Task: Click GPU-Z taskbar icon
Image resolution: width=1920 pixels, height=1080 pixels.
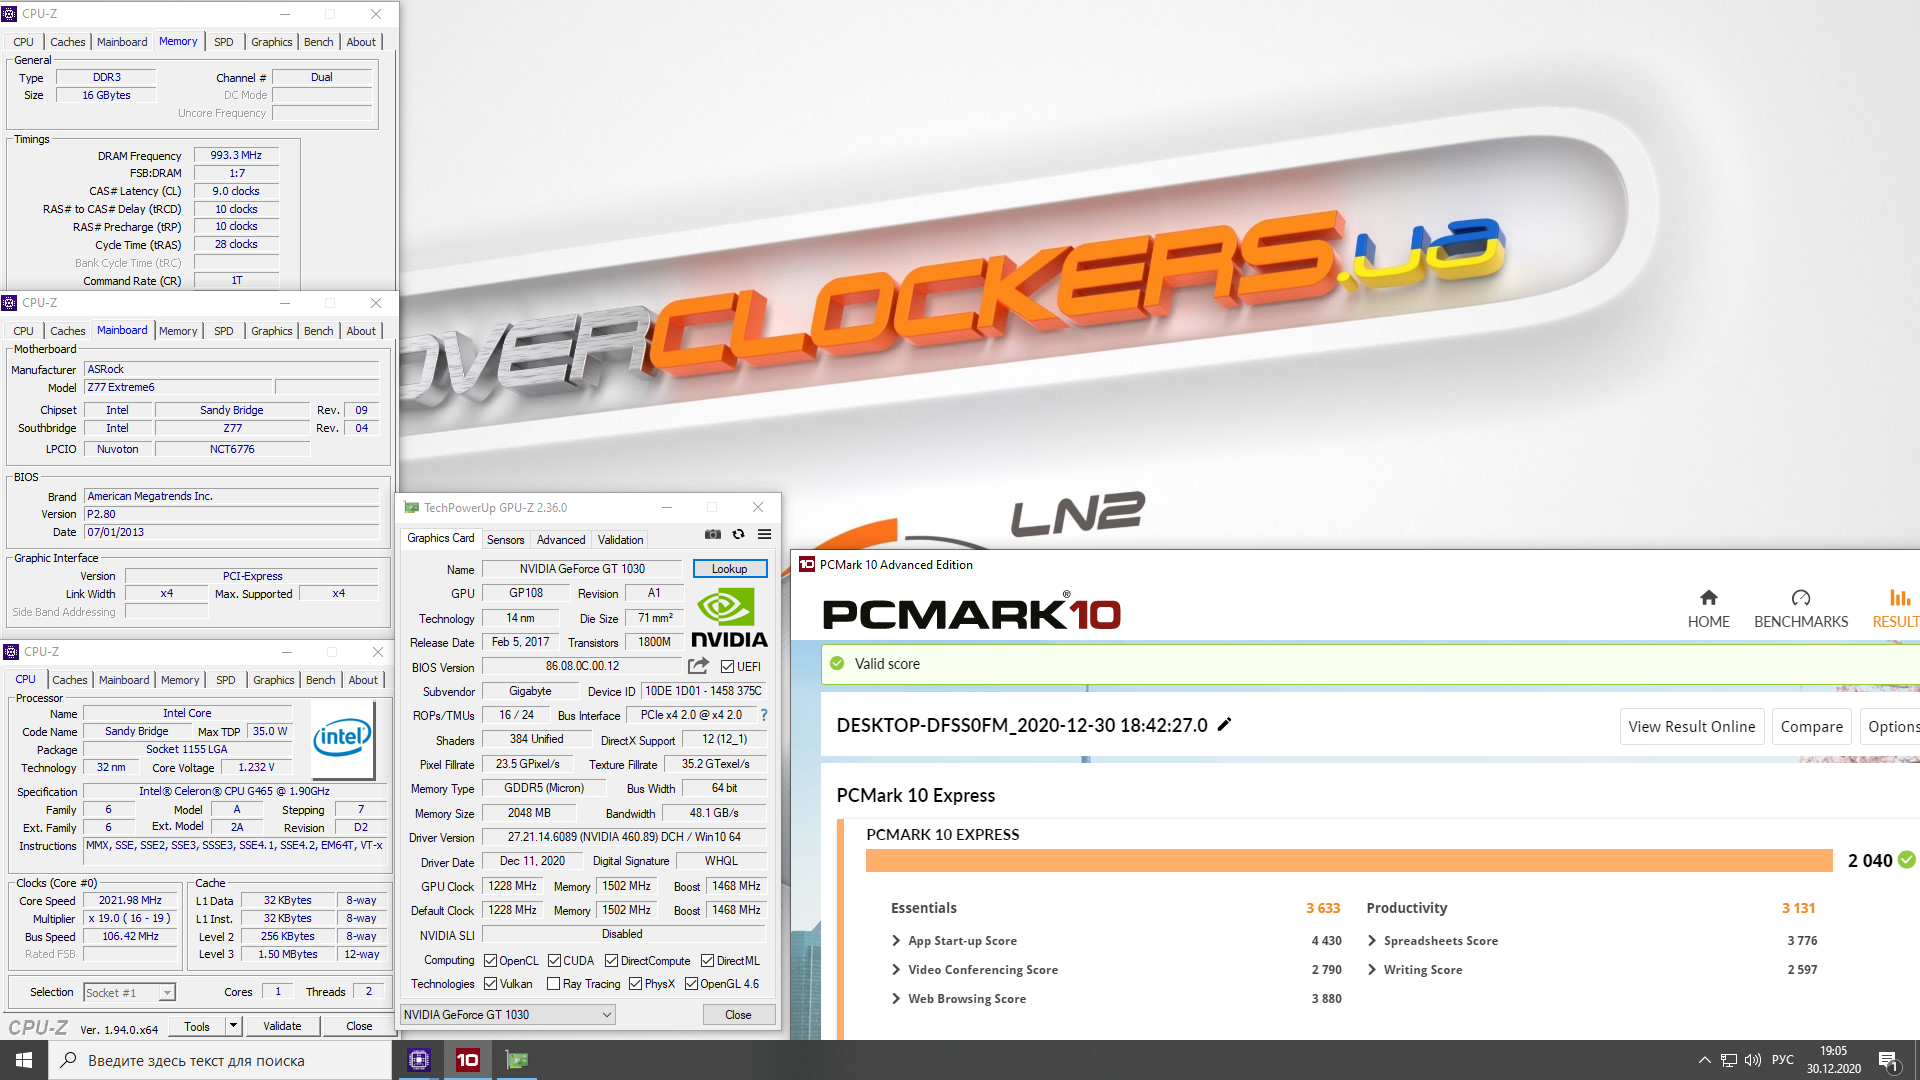Action: pyautogui.click(x=516, y=1060)
